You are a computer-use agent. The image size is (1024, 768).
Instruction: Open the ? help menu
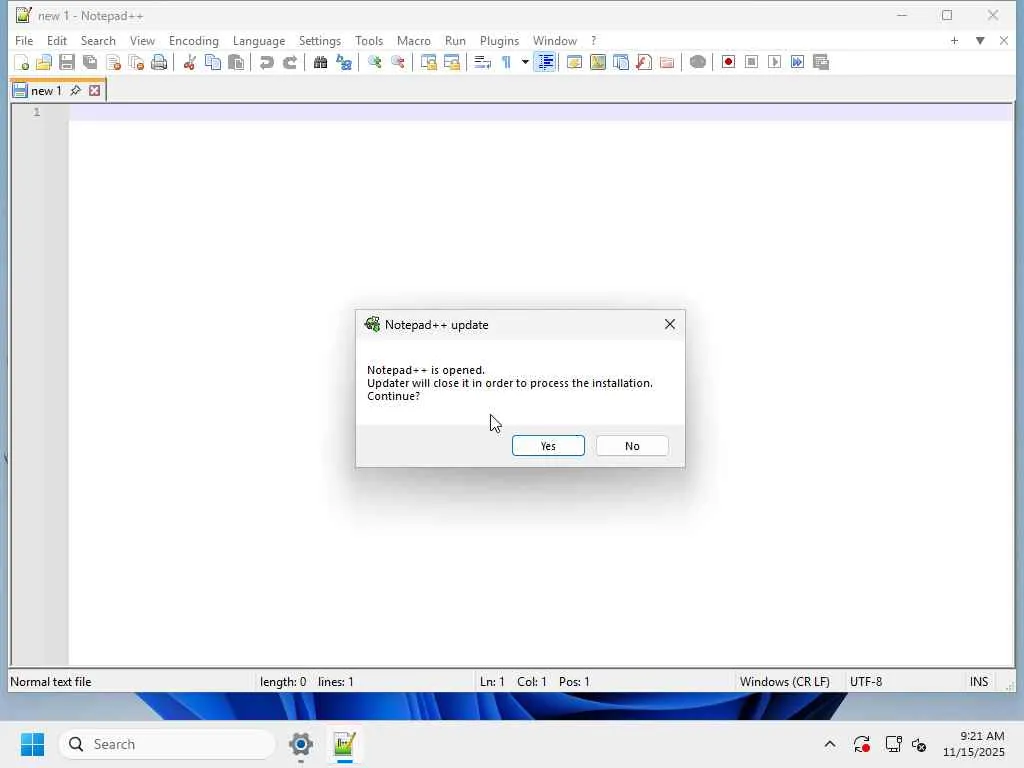coord(594,40)
